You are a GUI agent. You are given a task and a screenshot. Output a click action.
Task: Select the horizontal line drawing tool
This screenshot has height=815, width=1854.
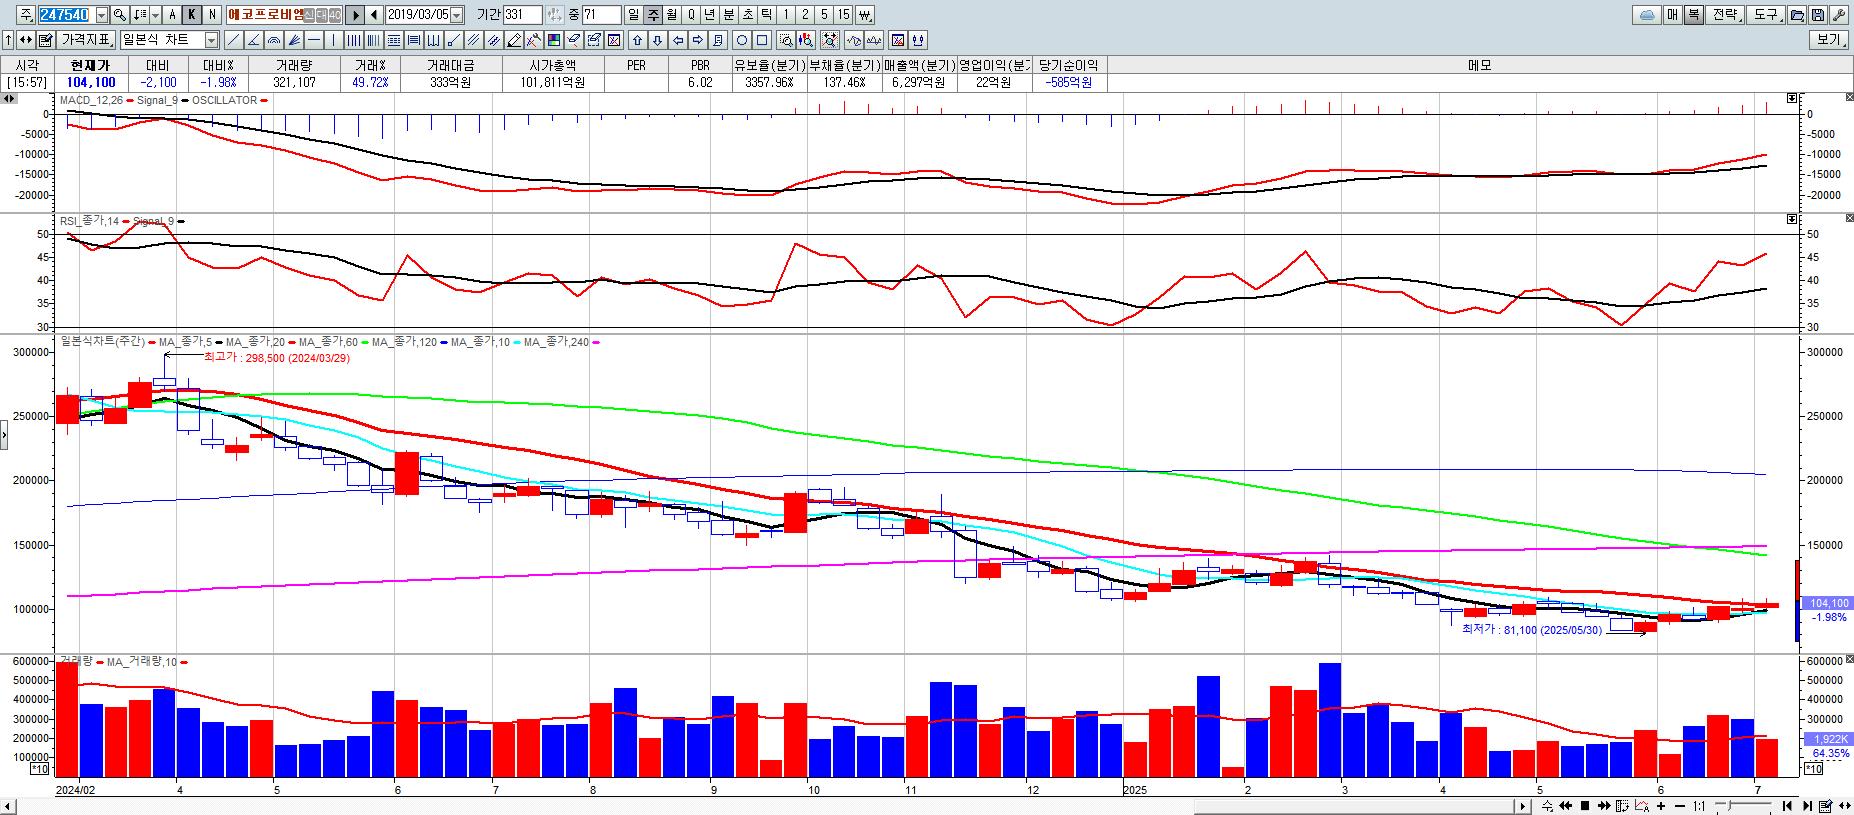[x=313, y=40]
